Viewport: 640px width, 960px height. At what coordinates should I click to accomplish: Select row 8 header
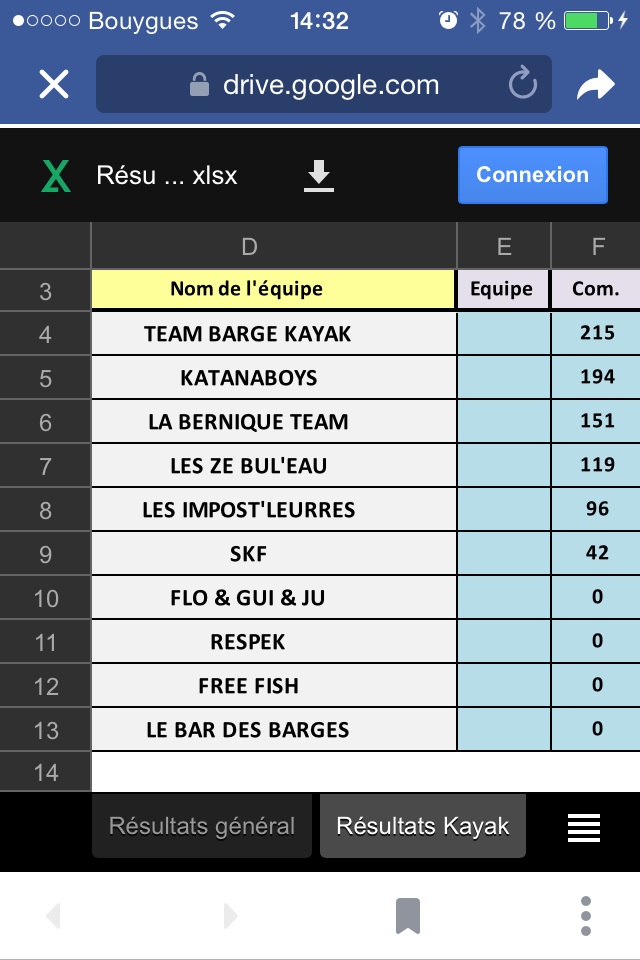(x=45, y=510)
